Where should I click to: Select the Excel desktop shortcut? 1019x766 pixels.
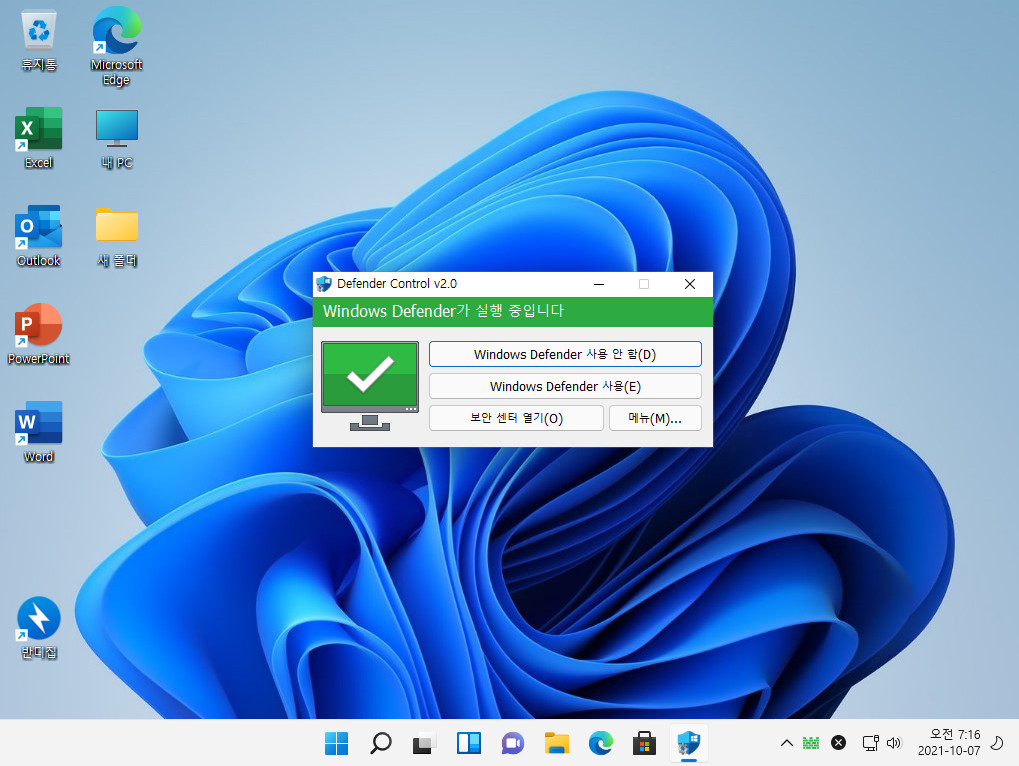pos(39,138)
